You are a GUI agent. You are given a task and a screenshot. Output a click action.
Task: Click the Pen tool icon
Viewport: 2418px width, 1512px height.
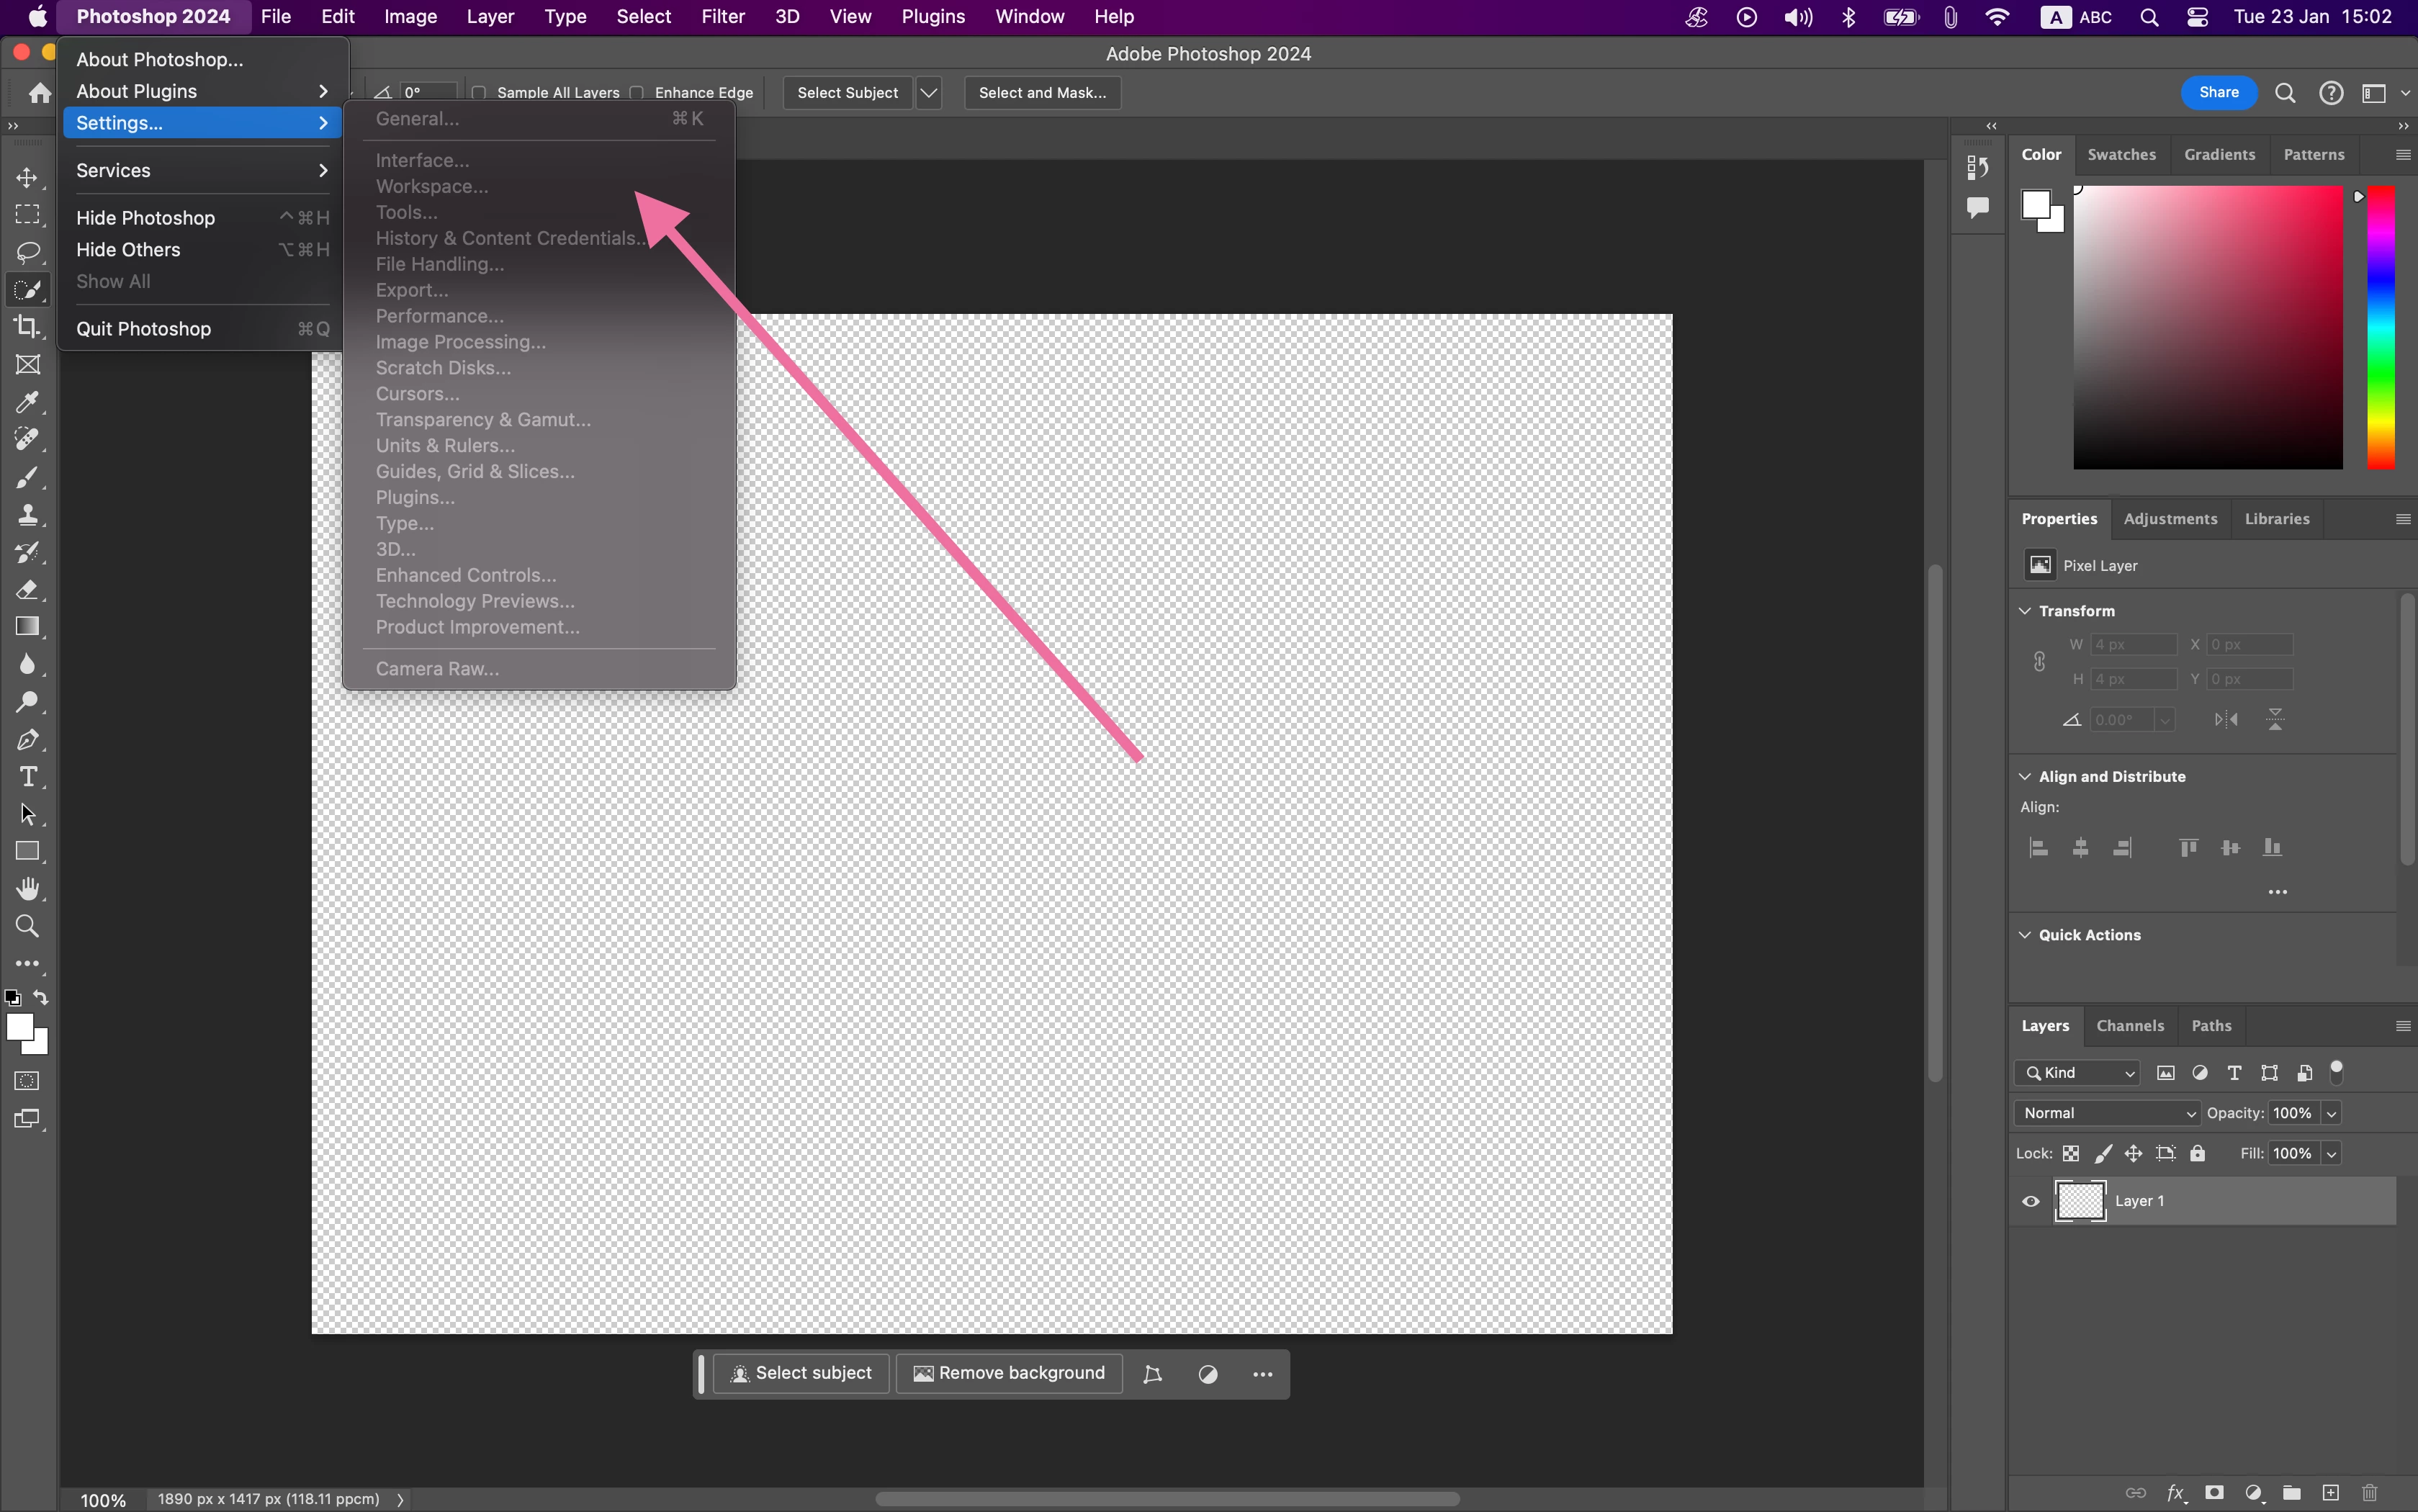pyautogui.click(x=27, y=740)
